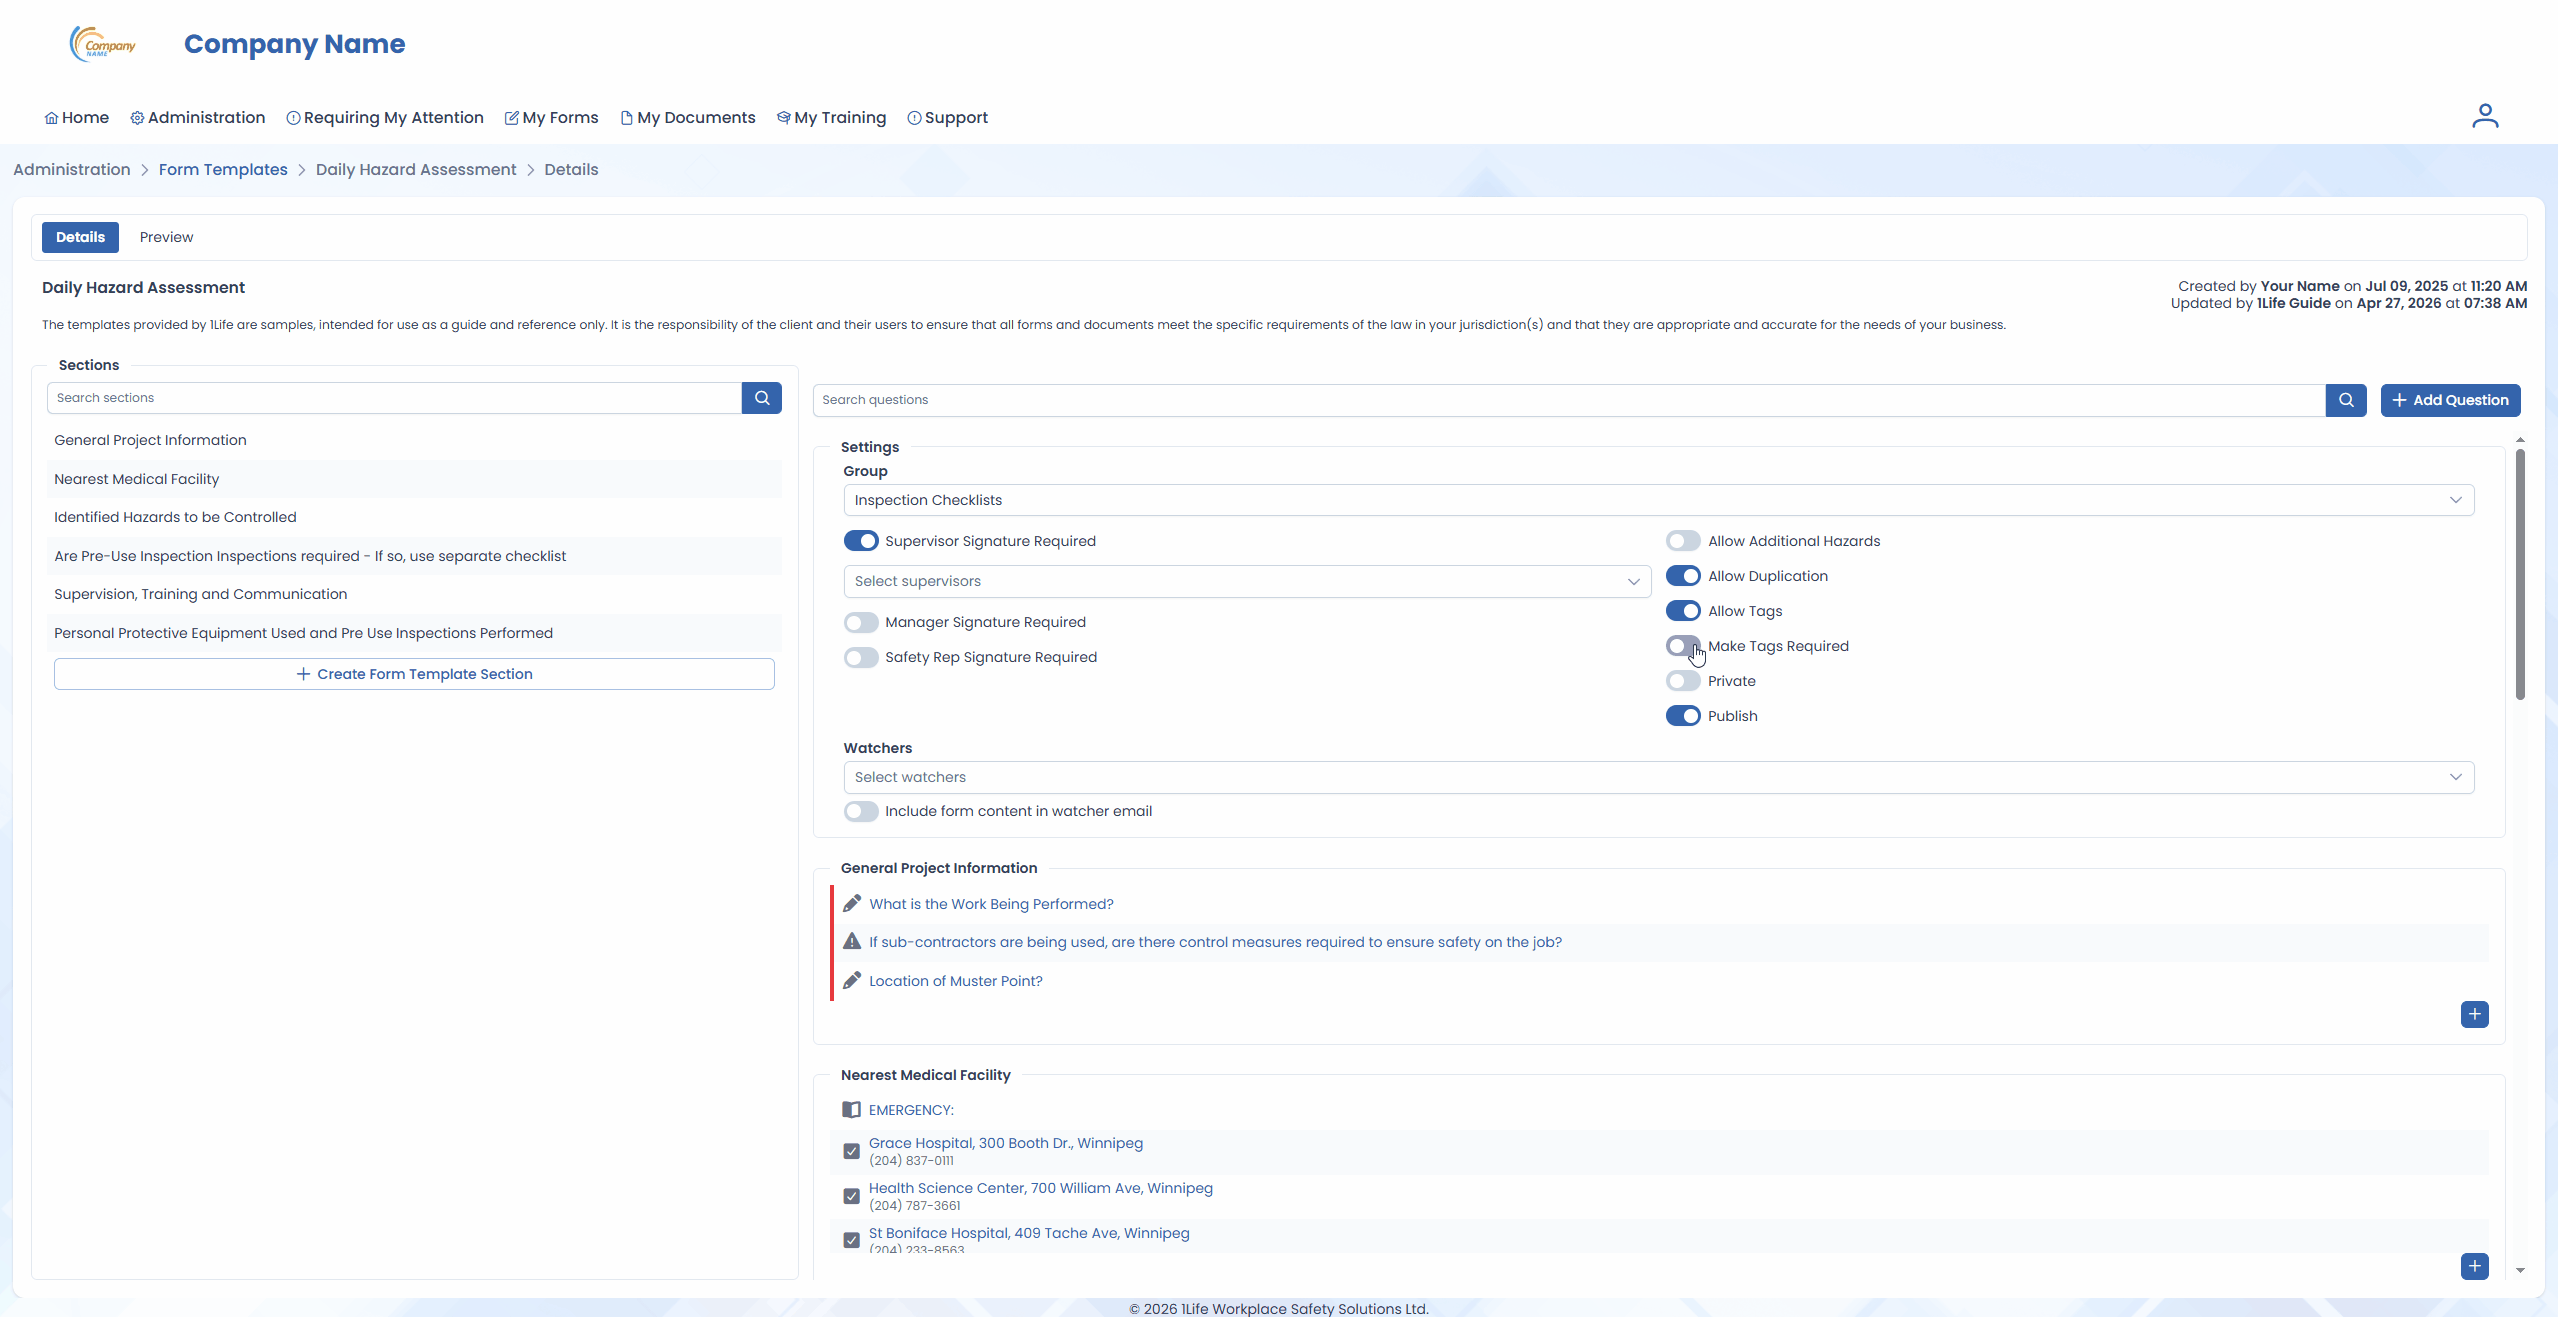2558x1317 pixels.
Task: Open the Select supervisors dropdown
Action: pyautogui.click(x=1247, y=581)
